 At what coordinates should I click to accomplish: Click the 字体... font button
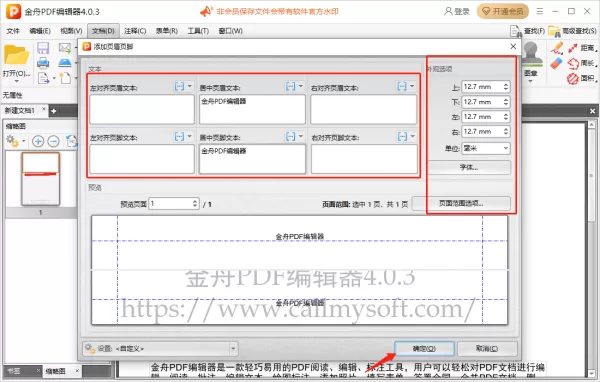pos(469,167)
